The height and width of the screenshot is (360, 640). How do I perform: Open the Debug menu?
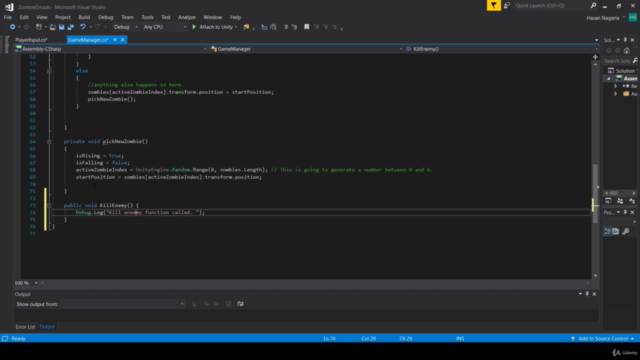point(105,17)
